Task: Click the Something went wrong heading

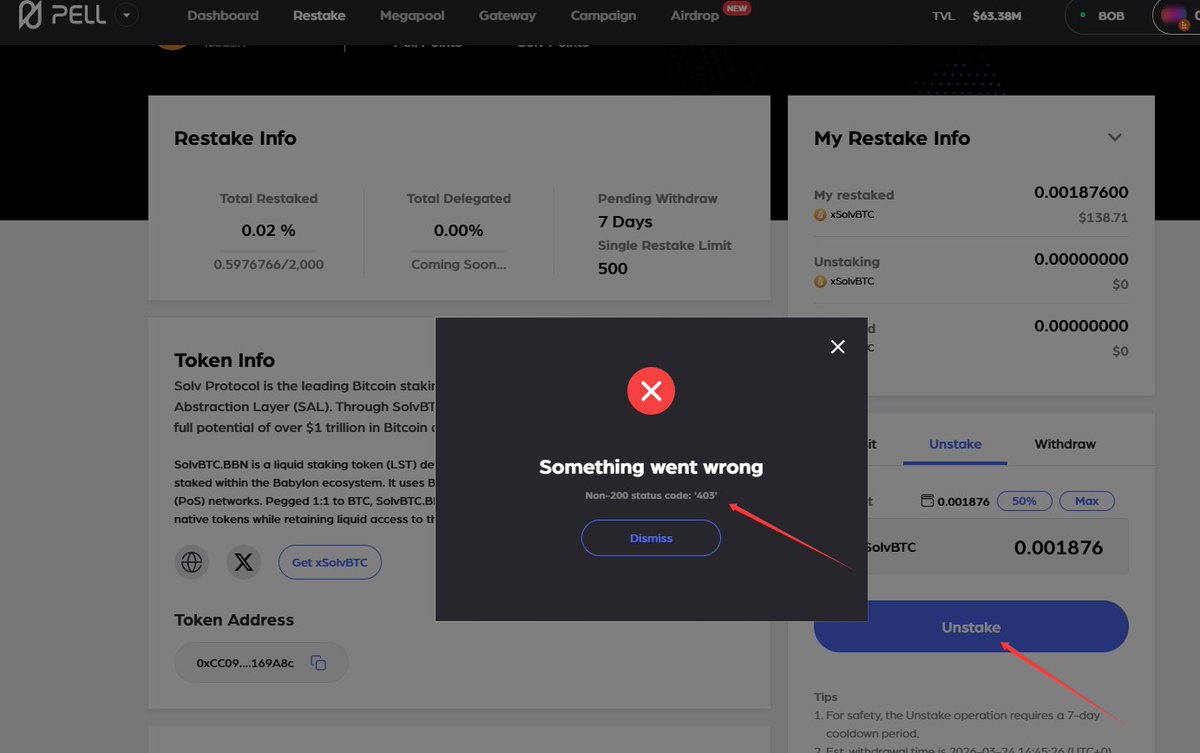Action: (651, 467)
